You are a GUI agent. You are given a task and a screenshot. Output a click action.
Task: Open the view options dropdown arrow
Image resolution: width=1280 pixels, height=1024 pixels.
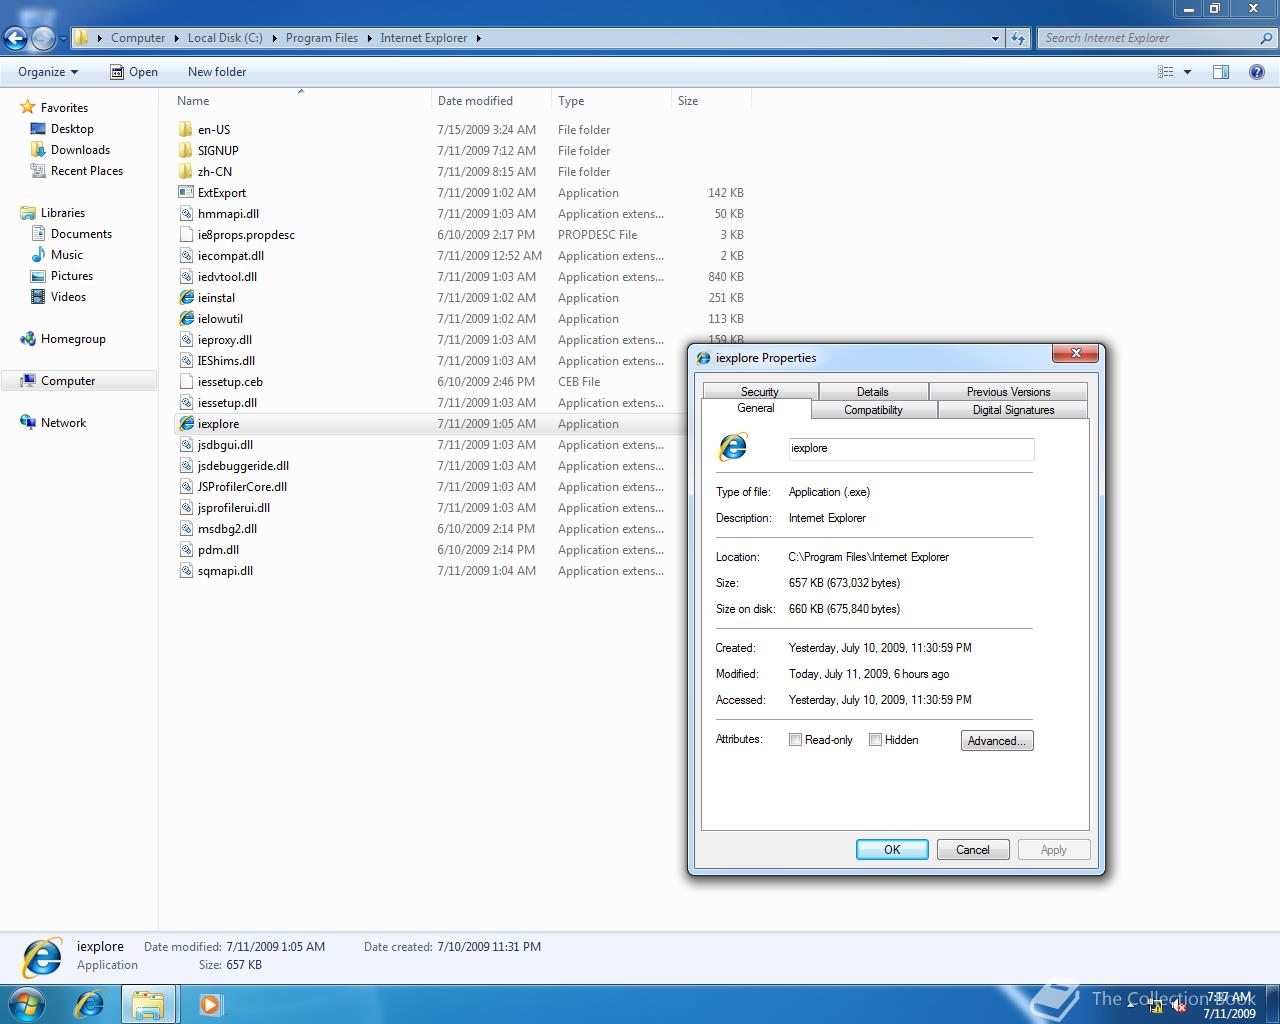1187,72
